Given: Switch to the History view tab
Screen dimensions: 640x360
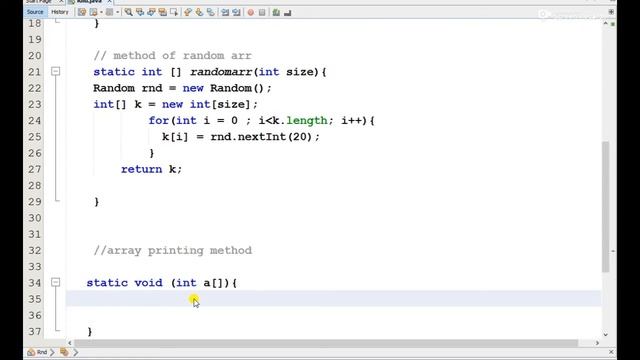Looking at the screenshot, I should tap(60, 12).
